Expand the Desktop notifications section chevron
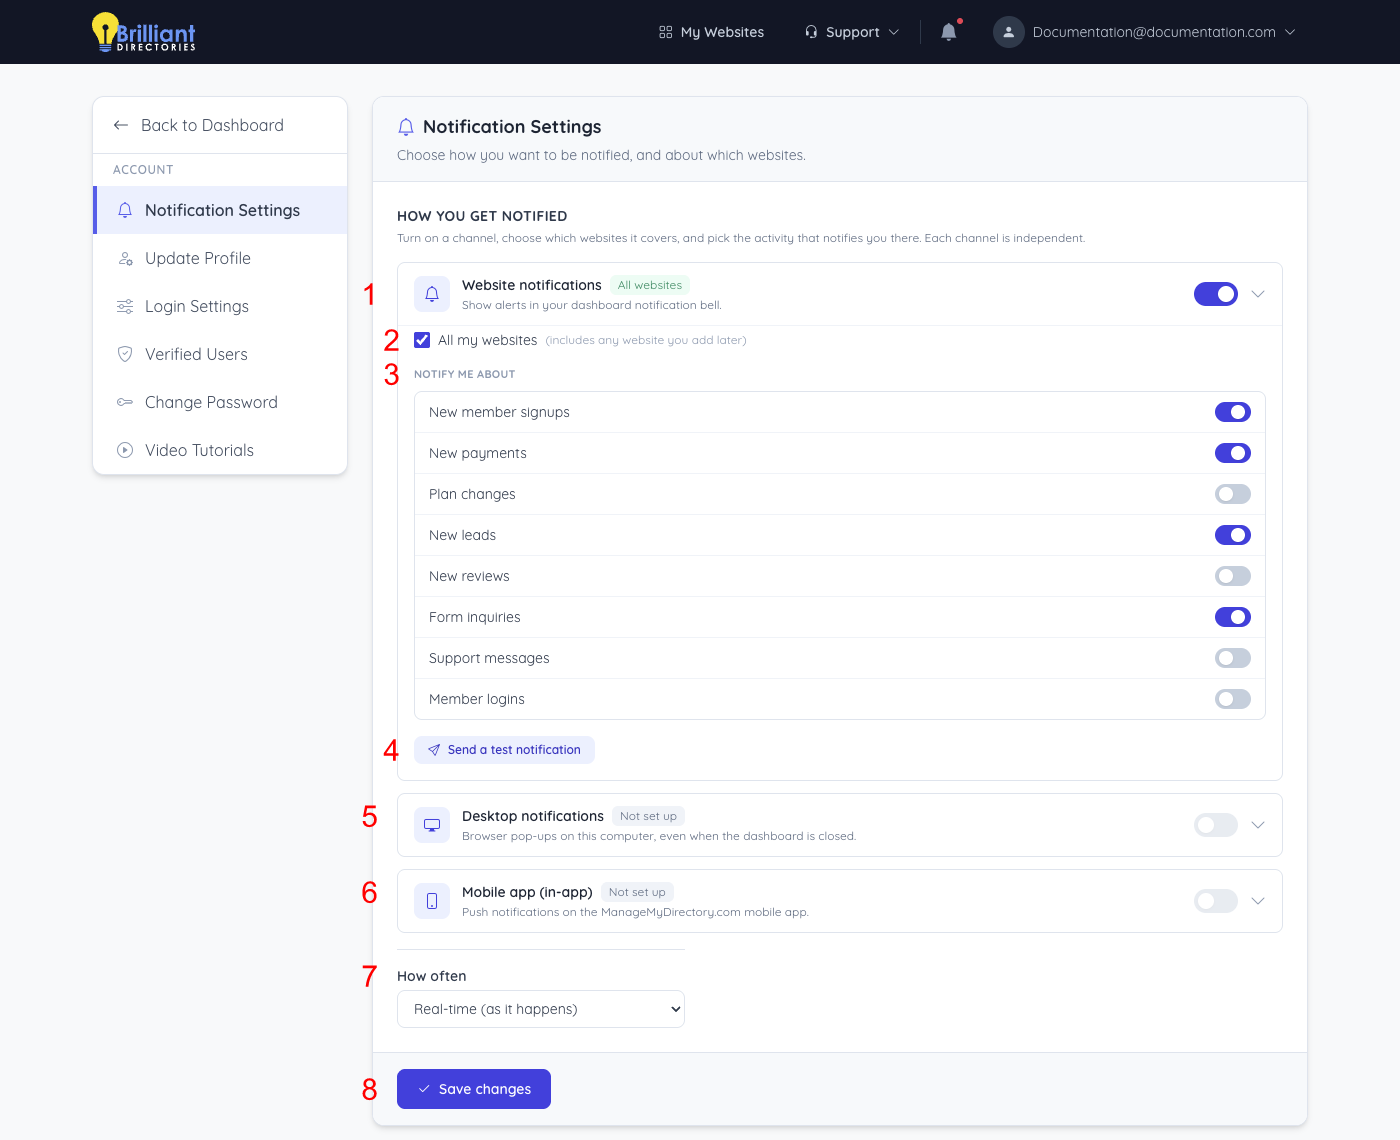1400x1140 pixels. (1258, 825)
